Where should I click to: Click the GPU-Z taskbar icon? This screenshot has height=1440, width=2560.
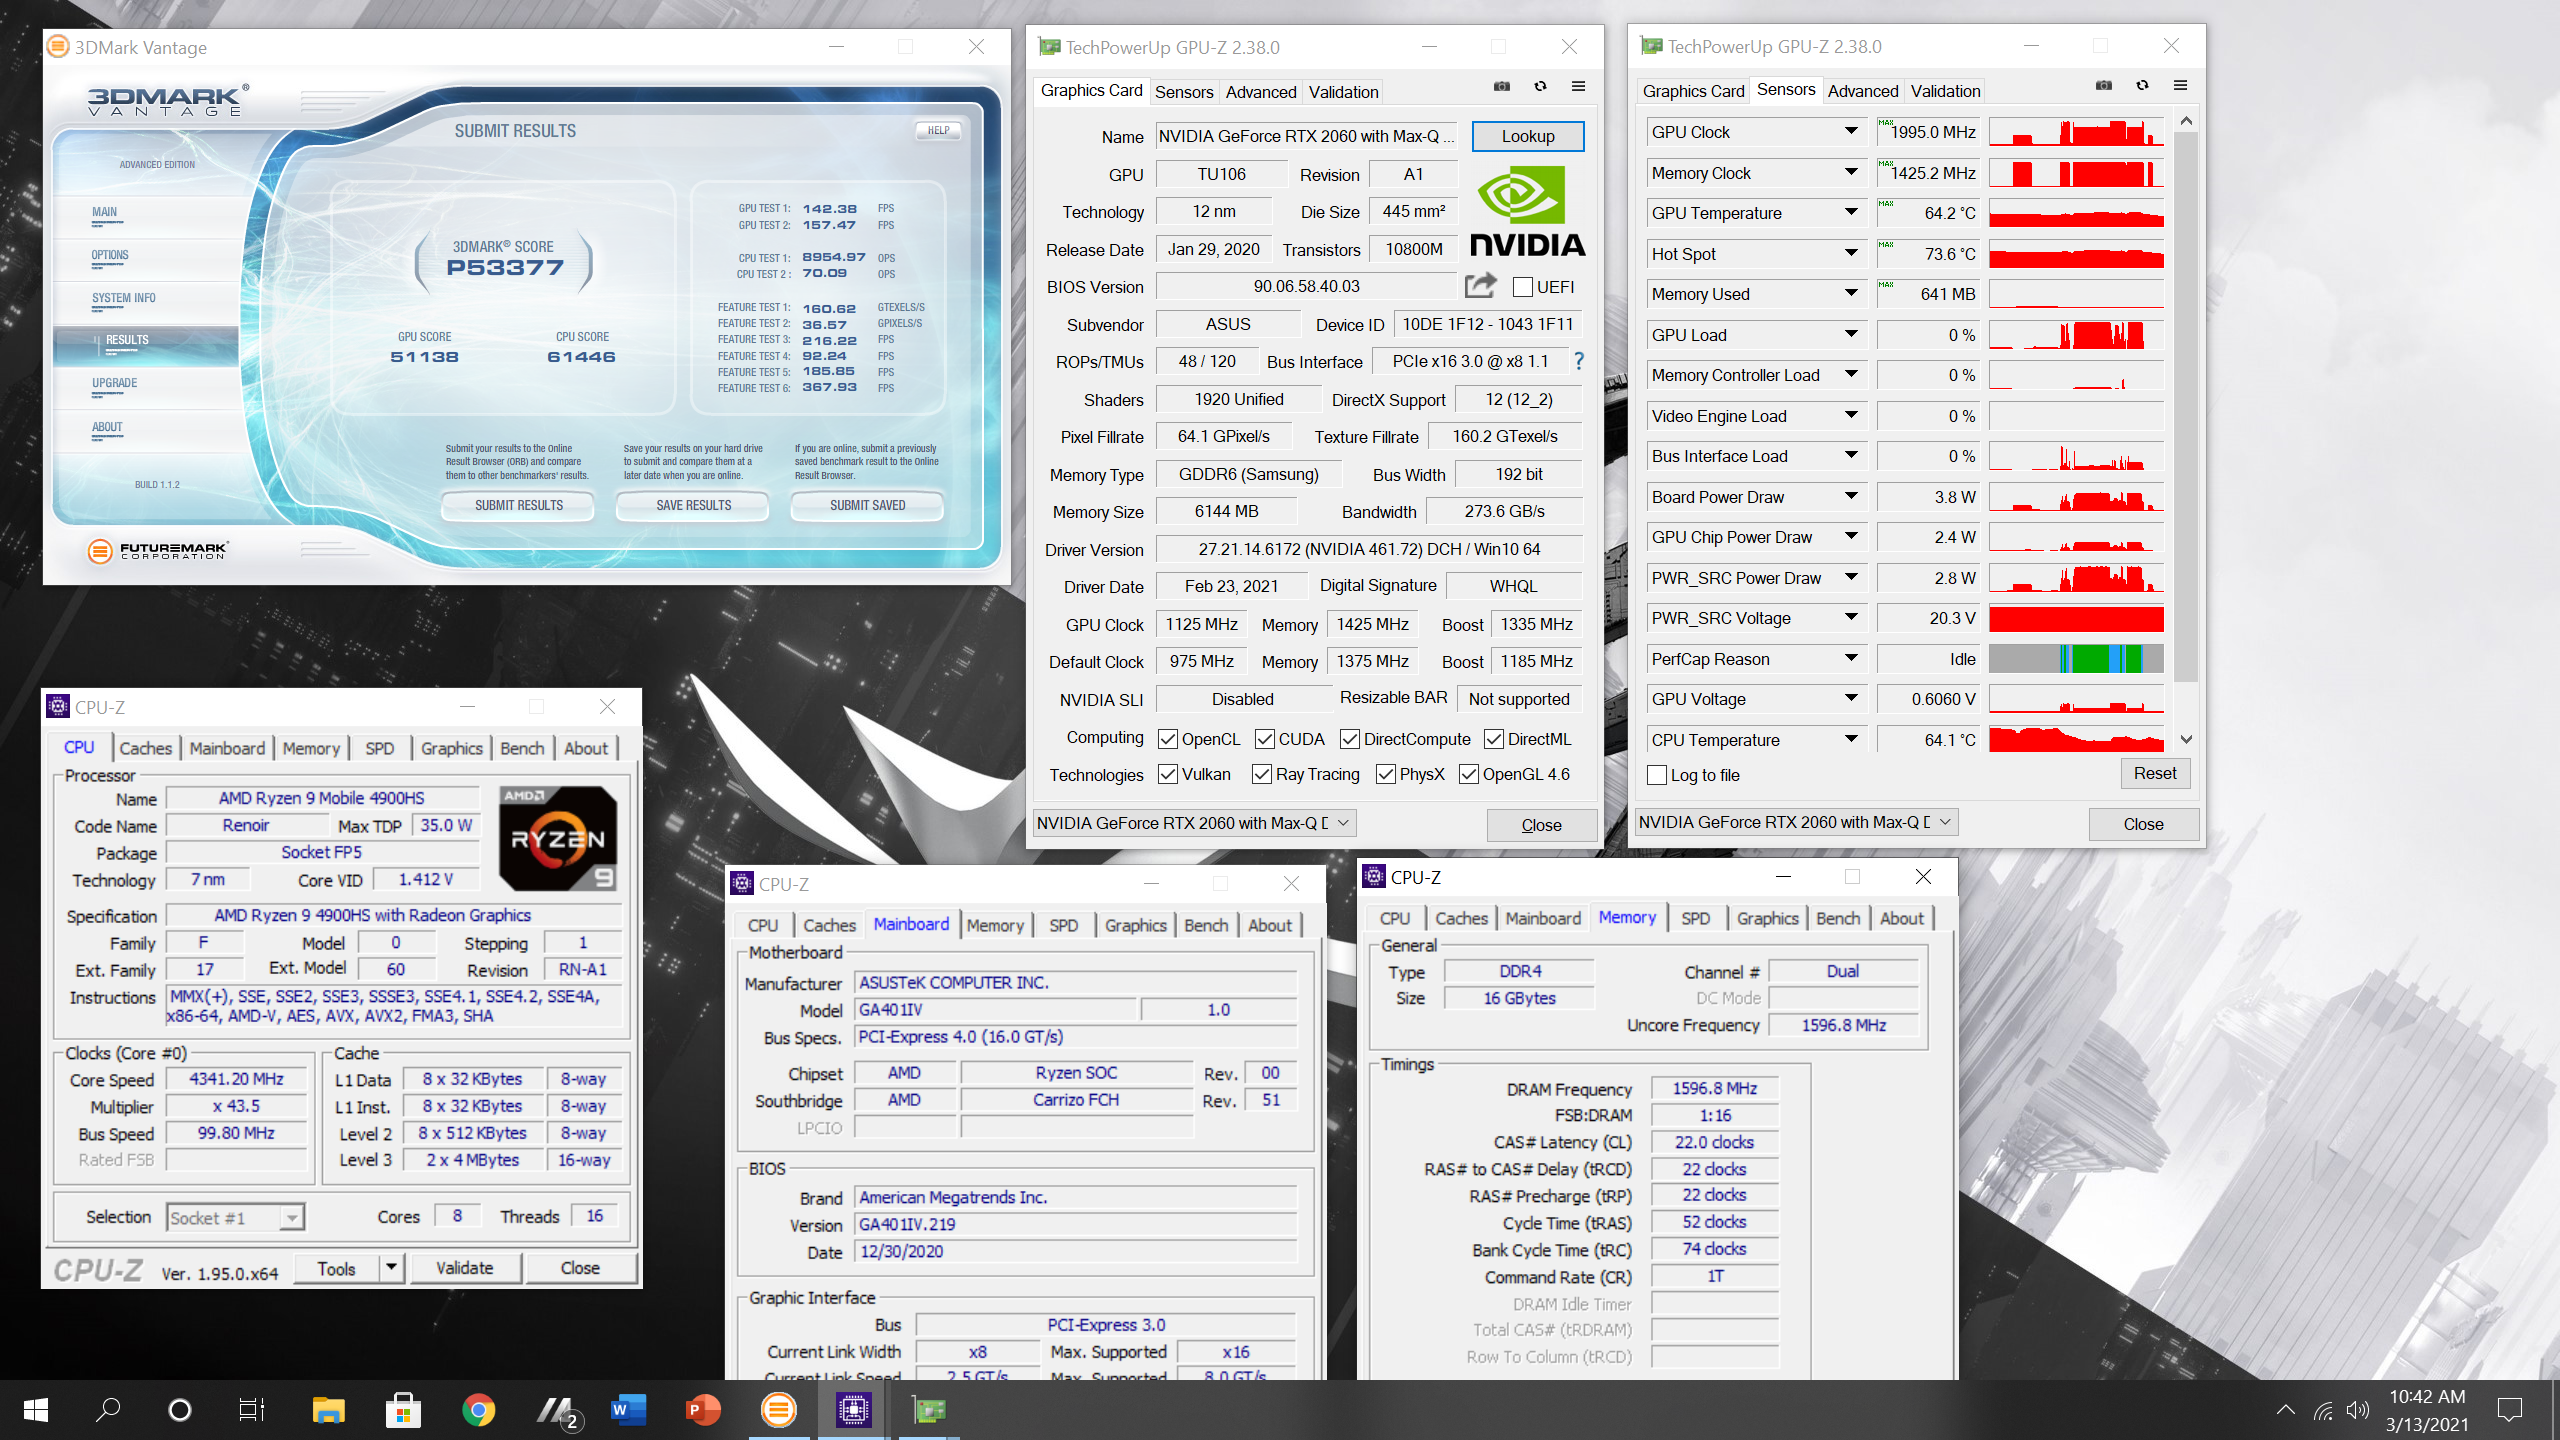click(929, 1410)
